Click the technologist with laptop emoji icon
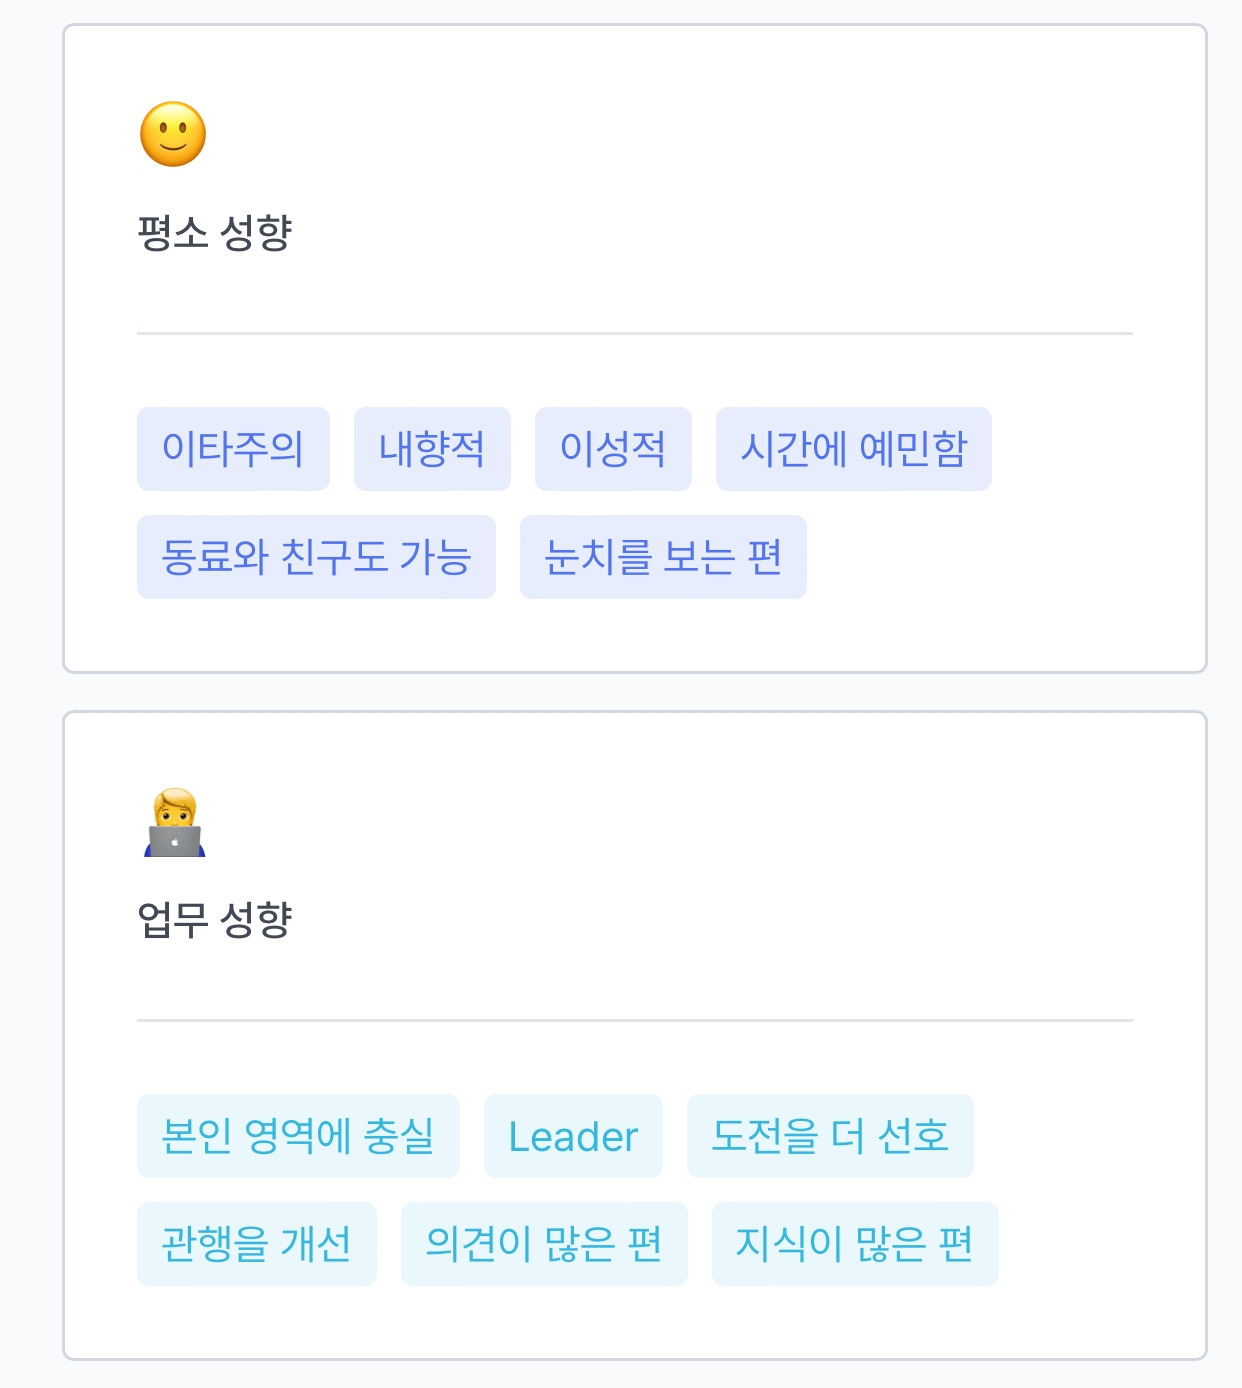Screen dimensions: 1242x1388 coord(174,823)
